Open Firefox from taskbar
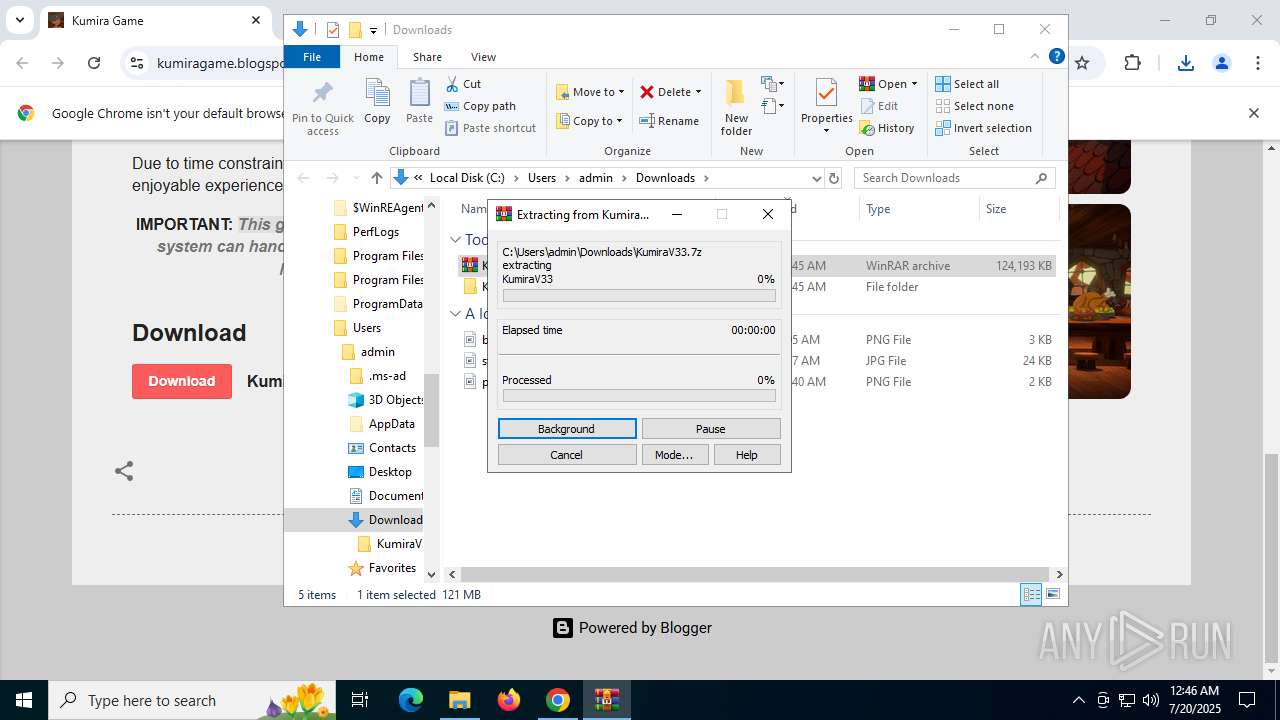The width and height of the screenshot is (1280, 720). click(x=509, y=700)
